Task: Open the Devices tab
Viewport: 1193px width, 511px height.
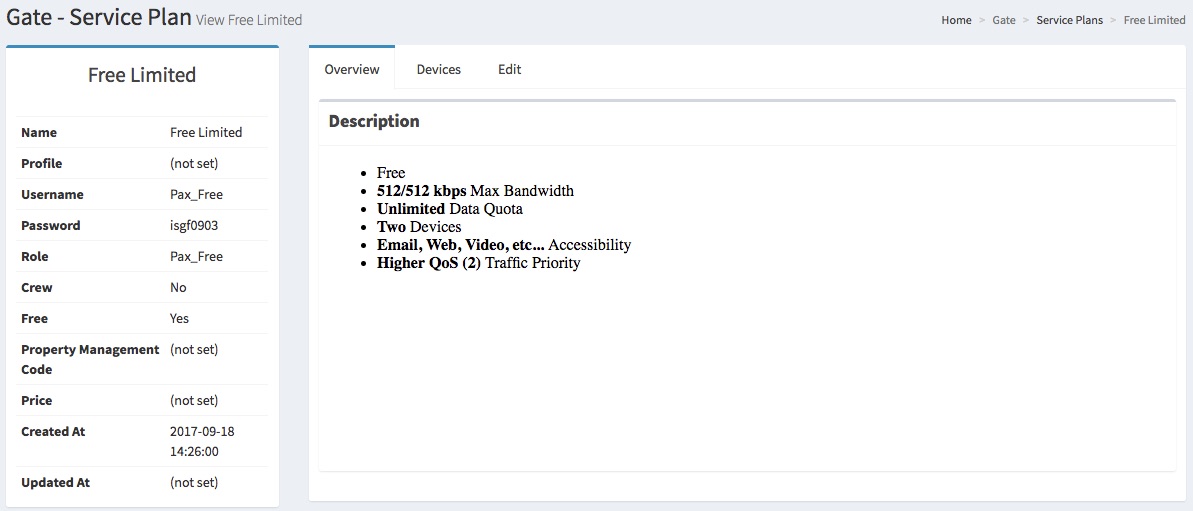Action: point(438,69)
